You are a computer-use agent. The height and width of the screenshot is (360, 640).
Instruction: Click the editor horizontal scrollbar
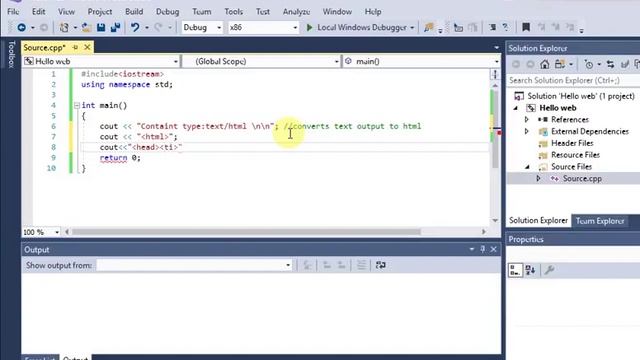point(246,232)
